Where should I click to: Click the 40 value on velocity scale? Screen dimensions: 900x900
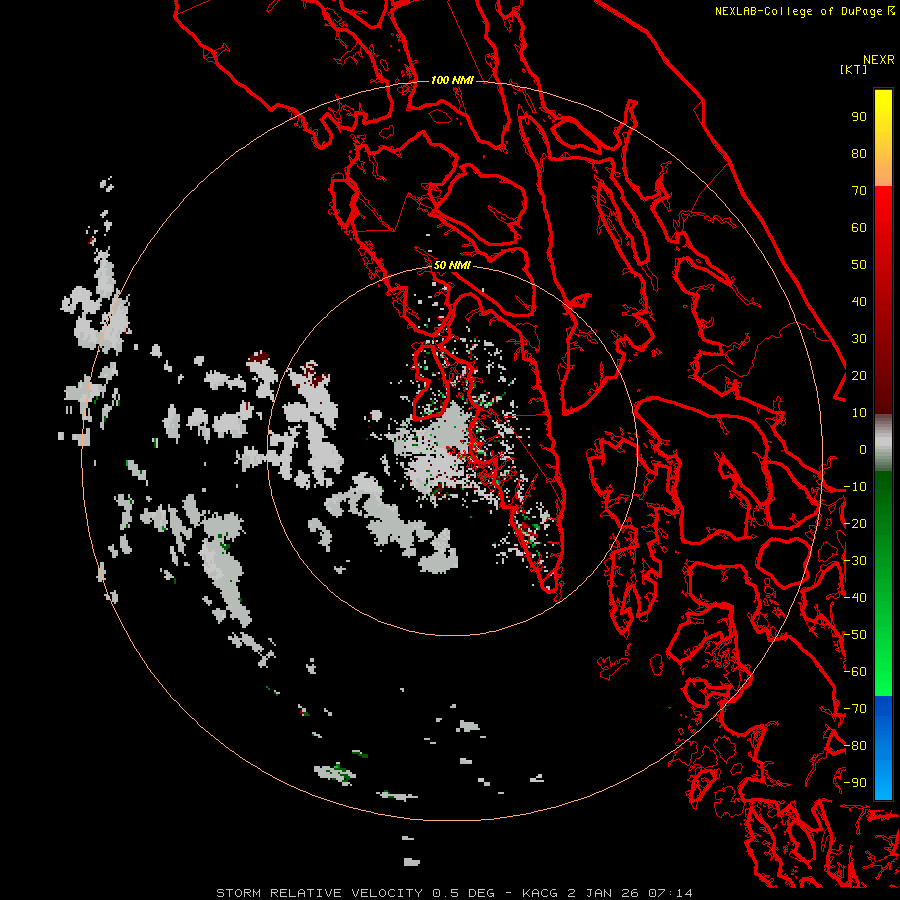coord(859,301)
